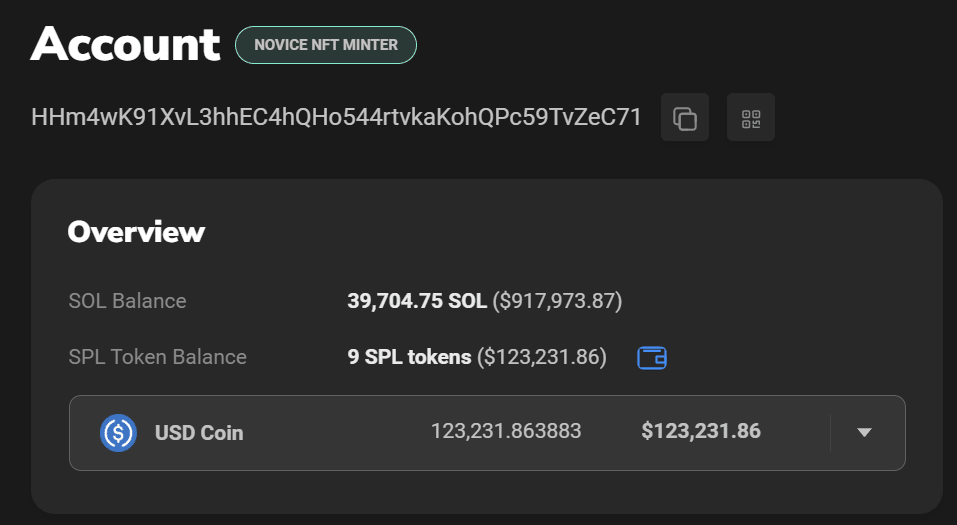Click the 39,704.75 SOL balance value
Screen dimensions: 957x525
[x=416, y=301]
